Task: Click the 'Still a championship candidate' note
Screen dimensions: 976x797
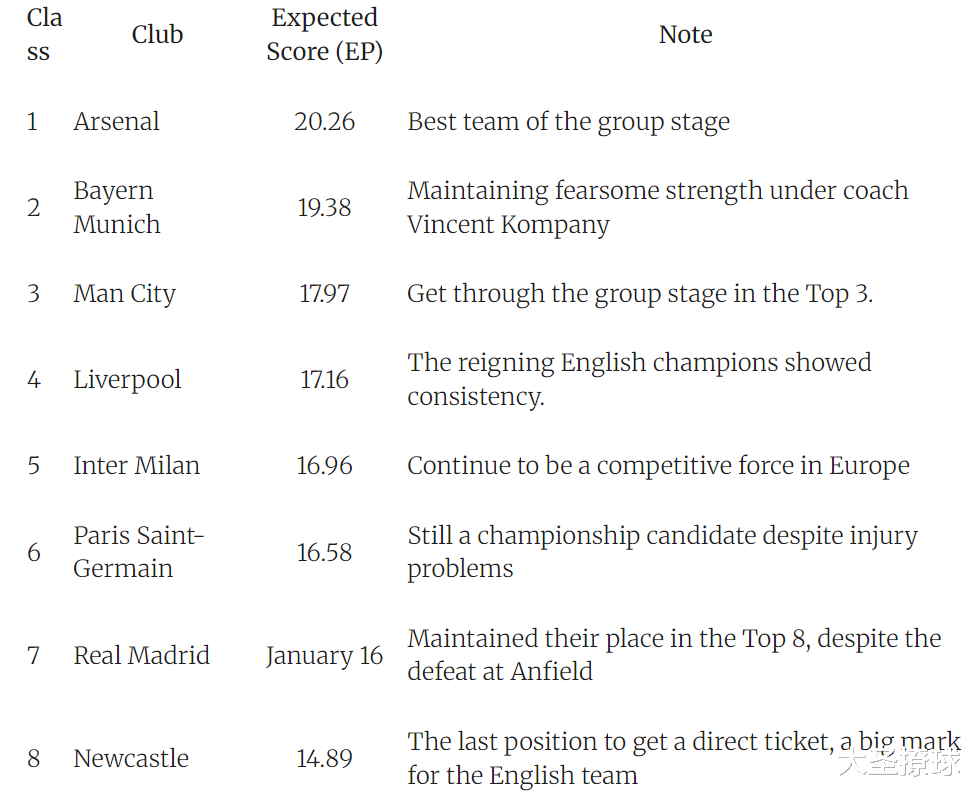Action: point(661,552)
